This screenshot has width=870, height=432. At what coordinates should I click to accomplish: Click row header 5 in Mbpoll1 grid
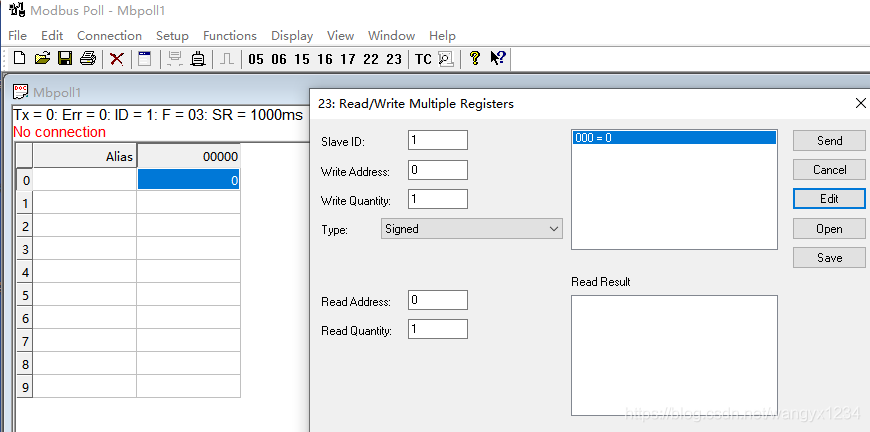coord(24,295)
